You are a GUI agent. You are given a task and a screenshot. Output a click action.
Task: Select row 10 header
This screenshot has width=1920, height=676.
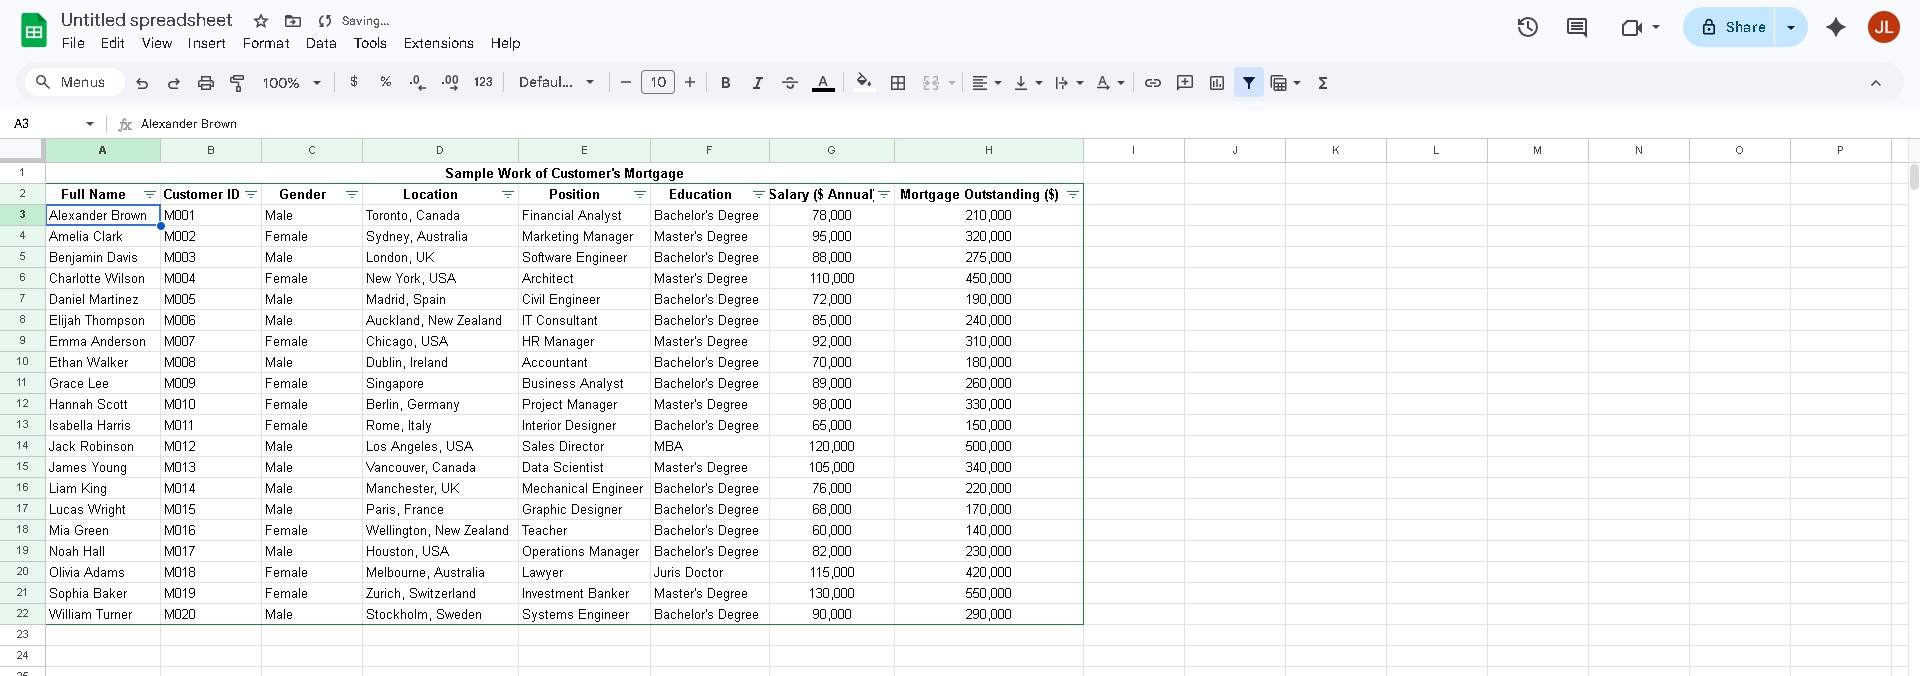pyautogui.click(x=22, y=362)
